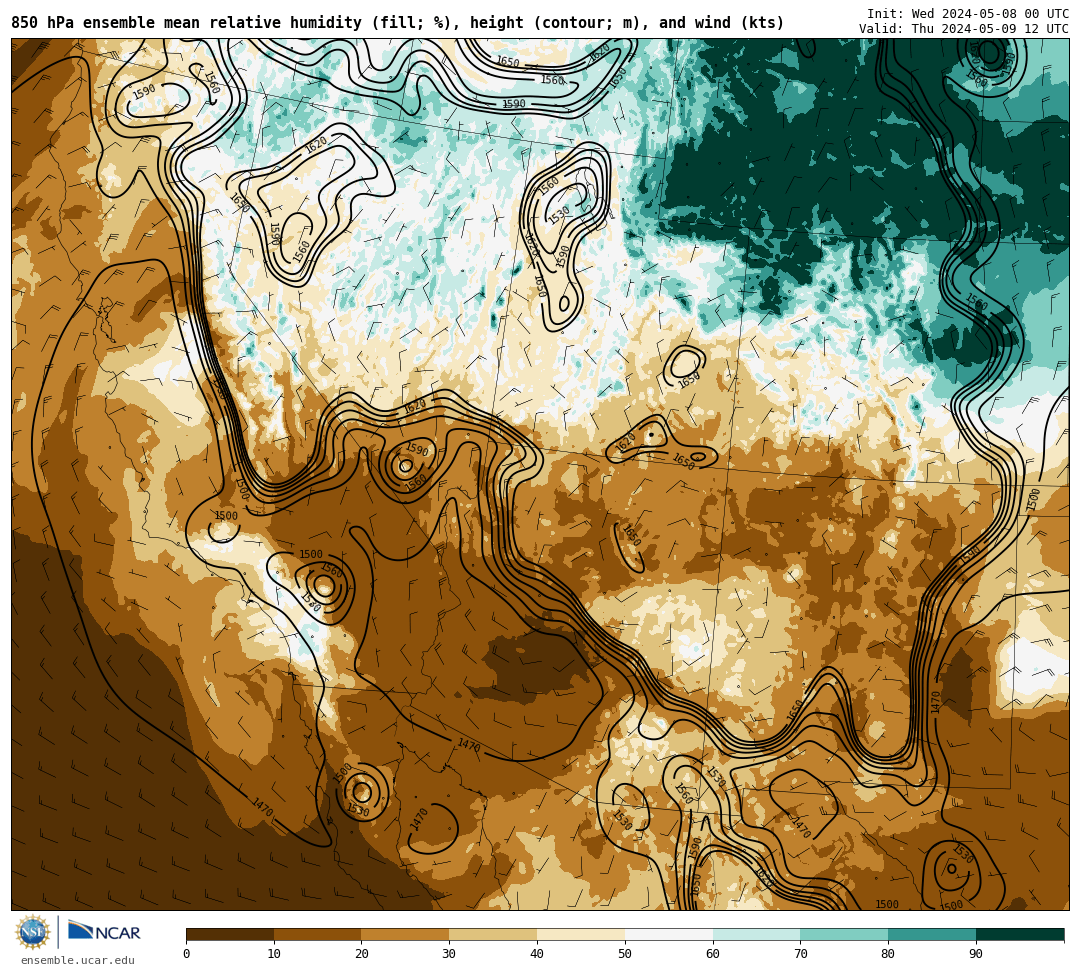Select the 10–20% brown colorbar segment
The width and height of the screenshot is (1080, 973).
point(318,934)
